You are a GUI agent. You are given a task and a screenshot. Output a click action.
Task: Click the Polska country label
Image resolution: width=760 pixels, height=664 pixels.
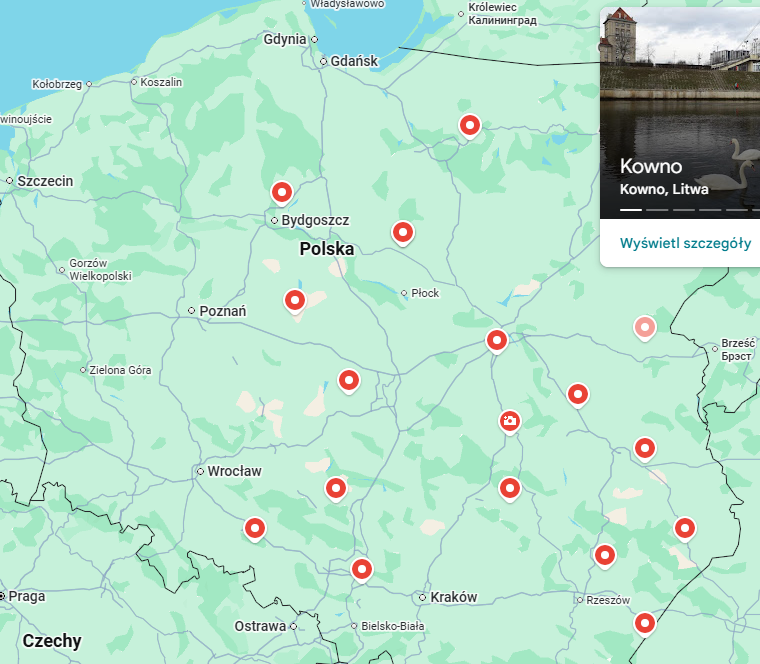point(327,249)
